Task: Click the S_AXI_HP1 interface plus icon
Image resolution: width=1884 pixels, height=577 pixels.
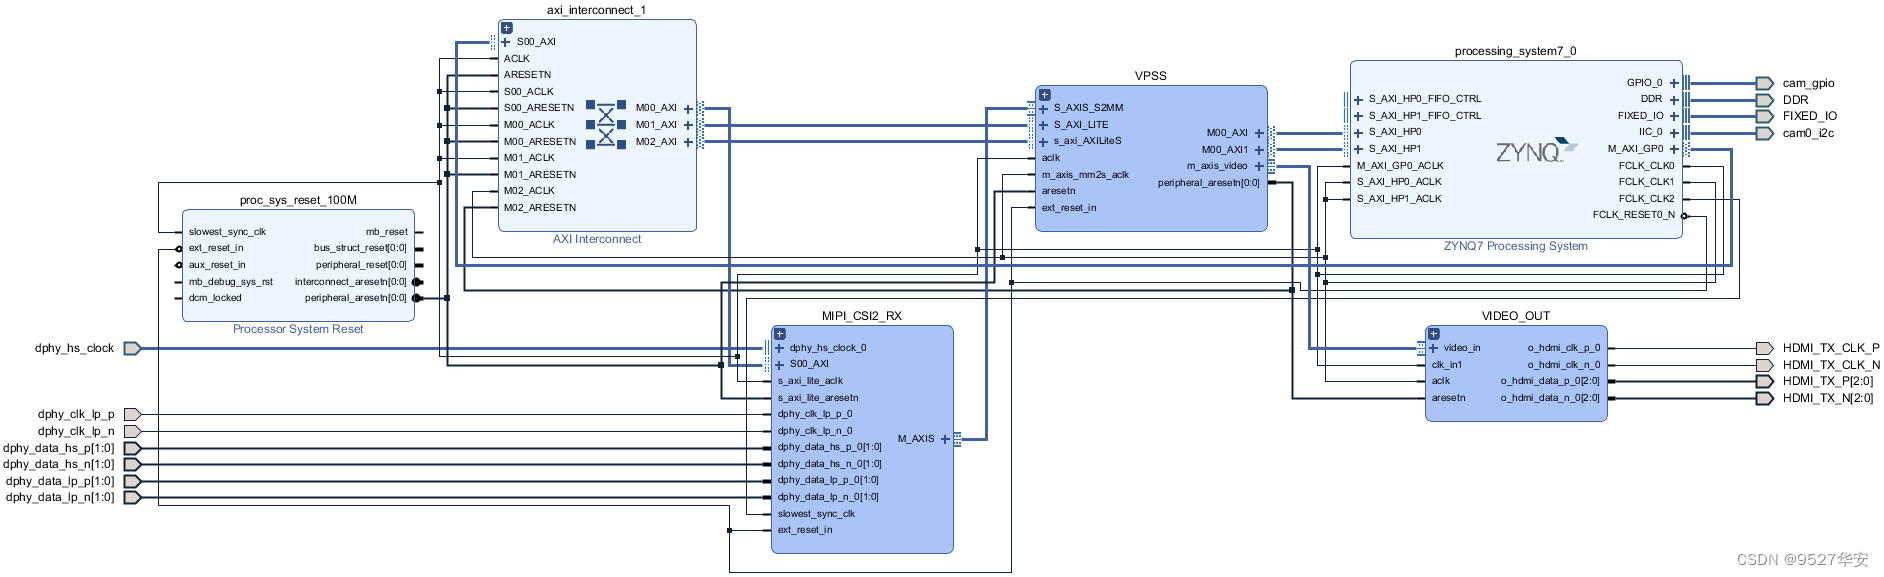Action: [1358, 149]
